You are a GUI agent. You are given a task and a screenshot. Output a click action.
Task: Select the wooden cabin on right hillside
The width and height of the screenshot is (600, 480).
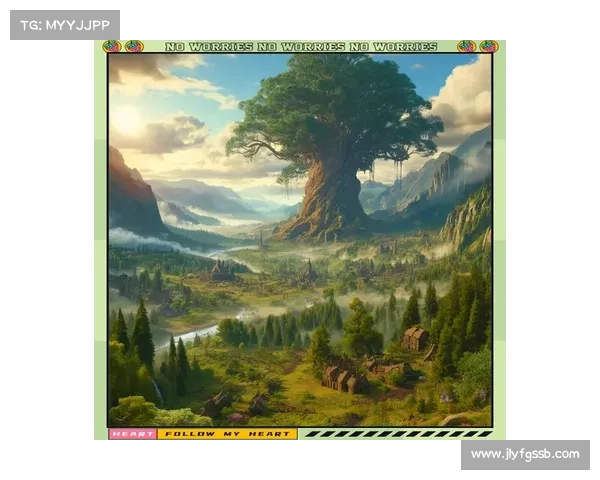click(415, 338)
